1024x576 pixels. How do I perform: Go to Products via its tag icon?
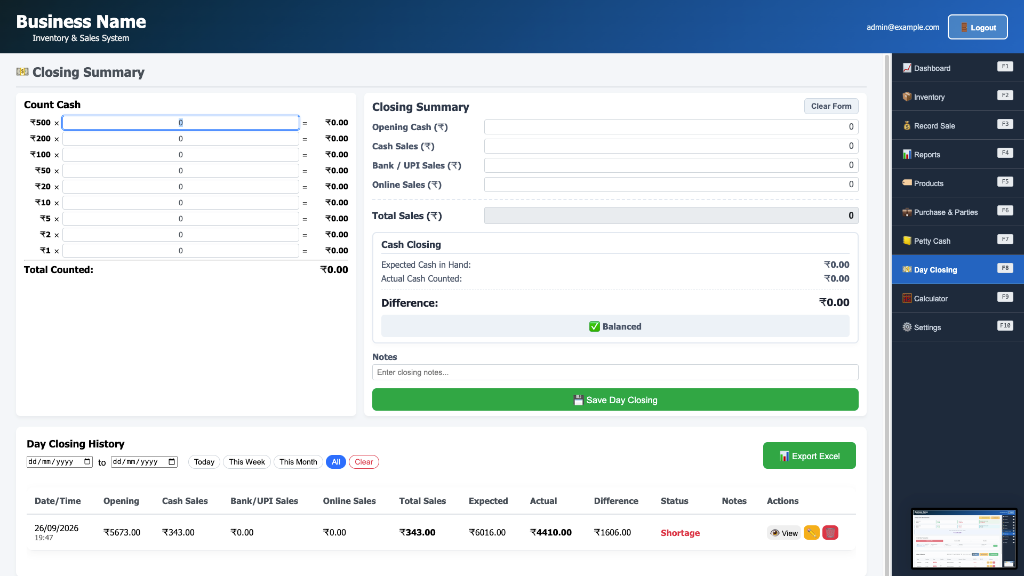coord(906,183)
